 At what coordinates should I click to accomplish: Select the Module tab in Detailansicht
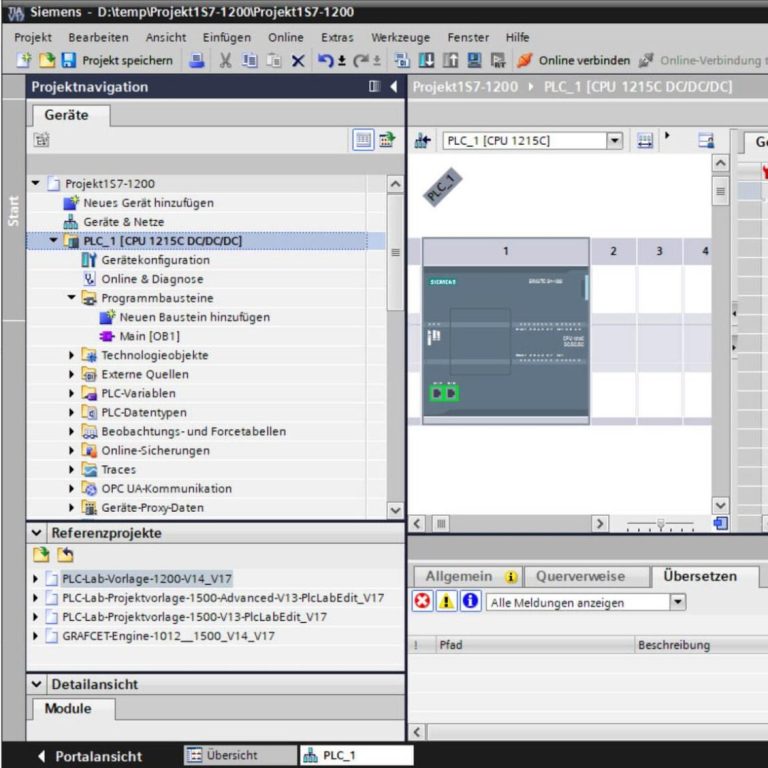pos(68,709)
